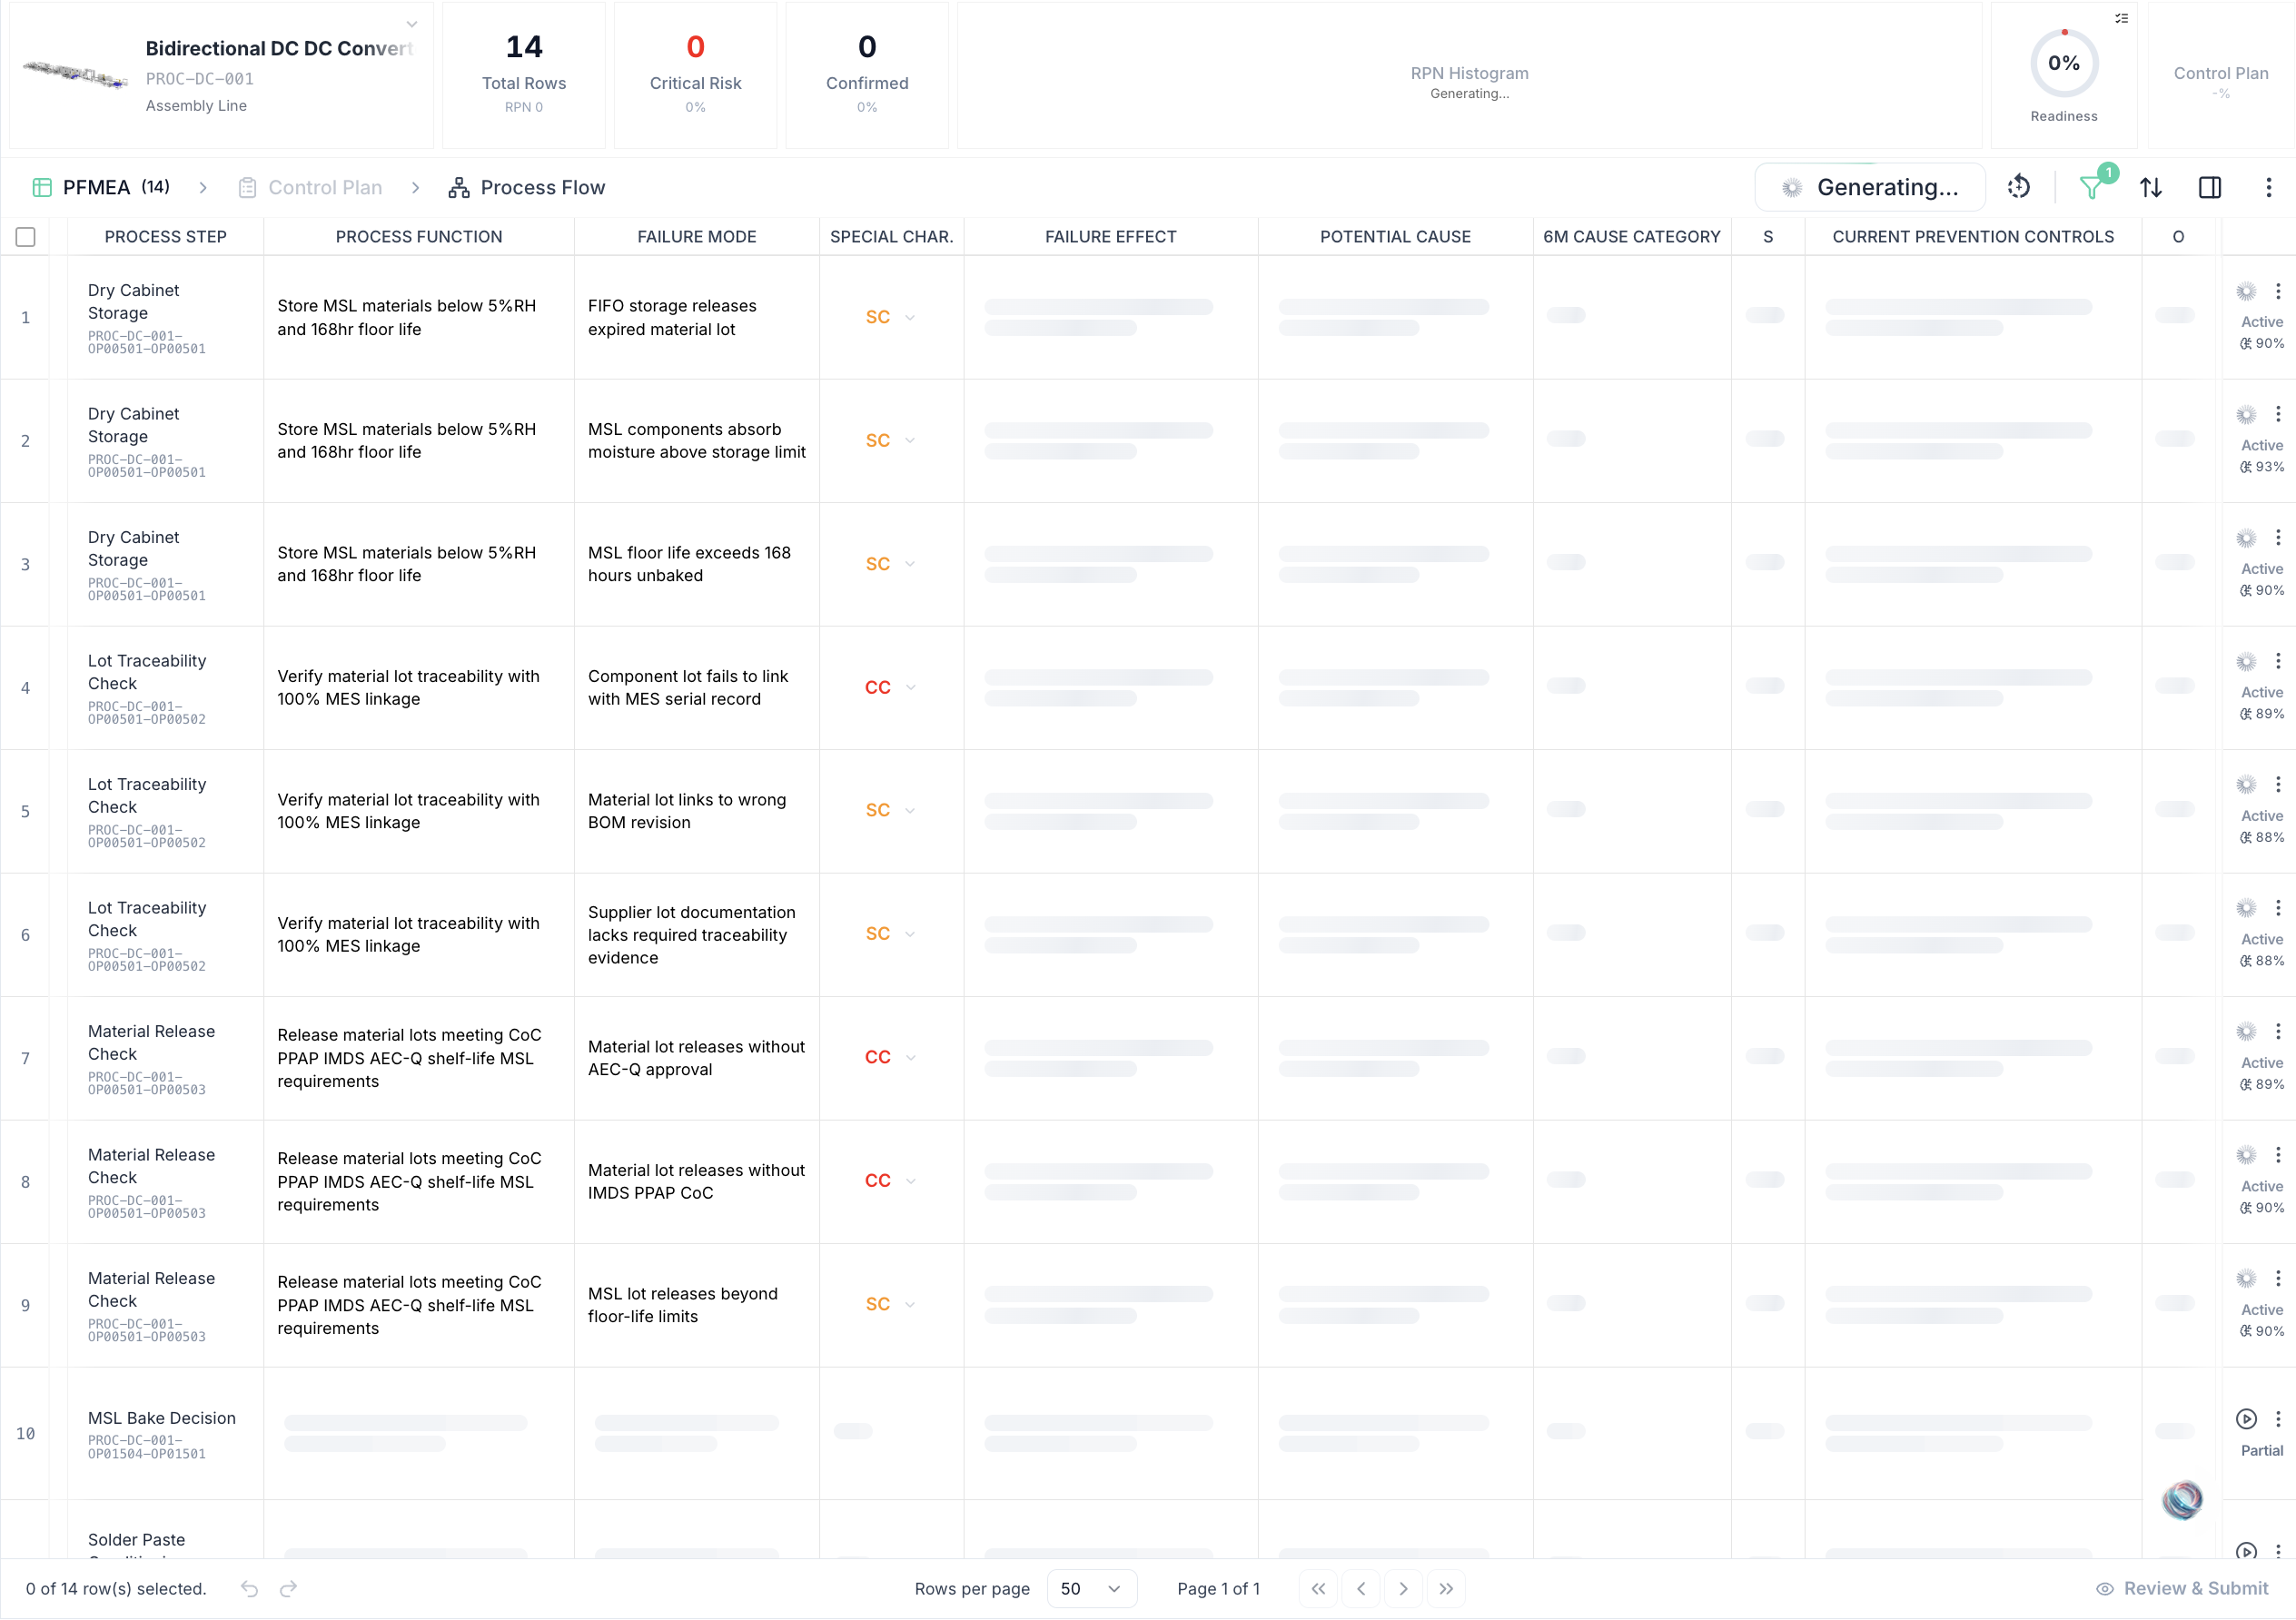This screenshot has height=1620, width=2296.
Task: Sort by FAILURE MODE column header
Action: (697, 237)
